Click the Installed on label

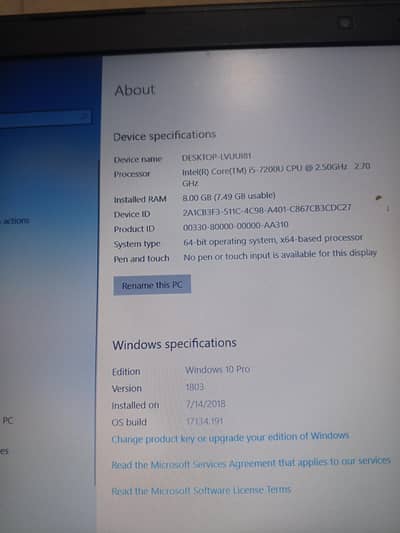135,405
